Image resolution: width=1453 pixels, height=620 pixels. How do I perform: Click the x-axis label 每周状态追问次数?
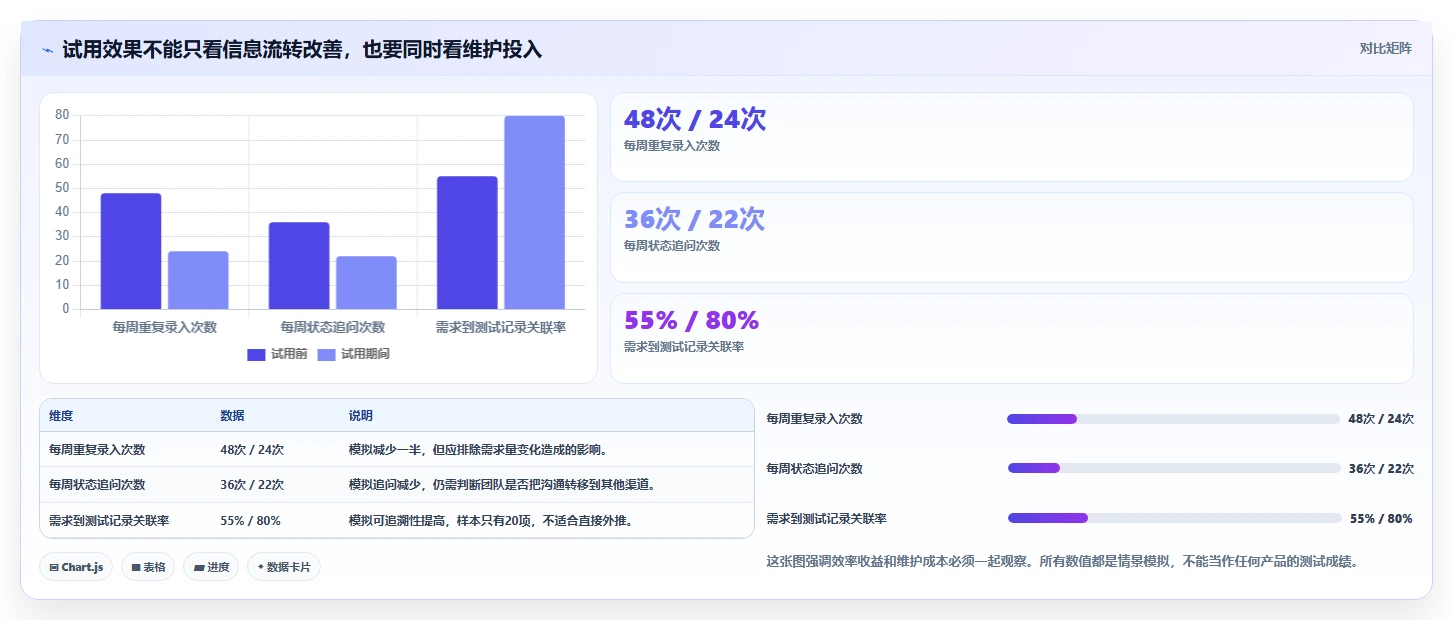(x=333, y=327)
